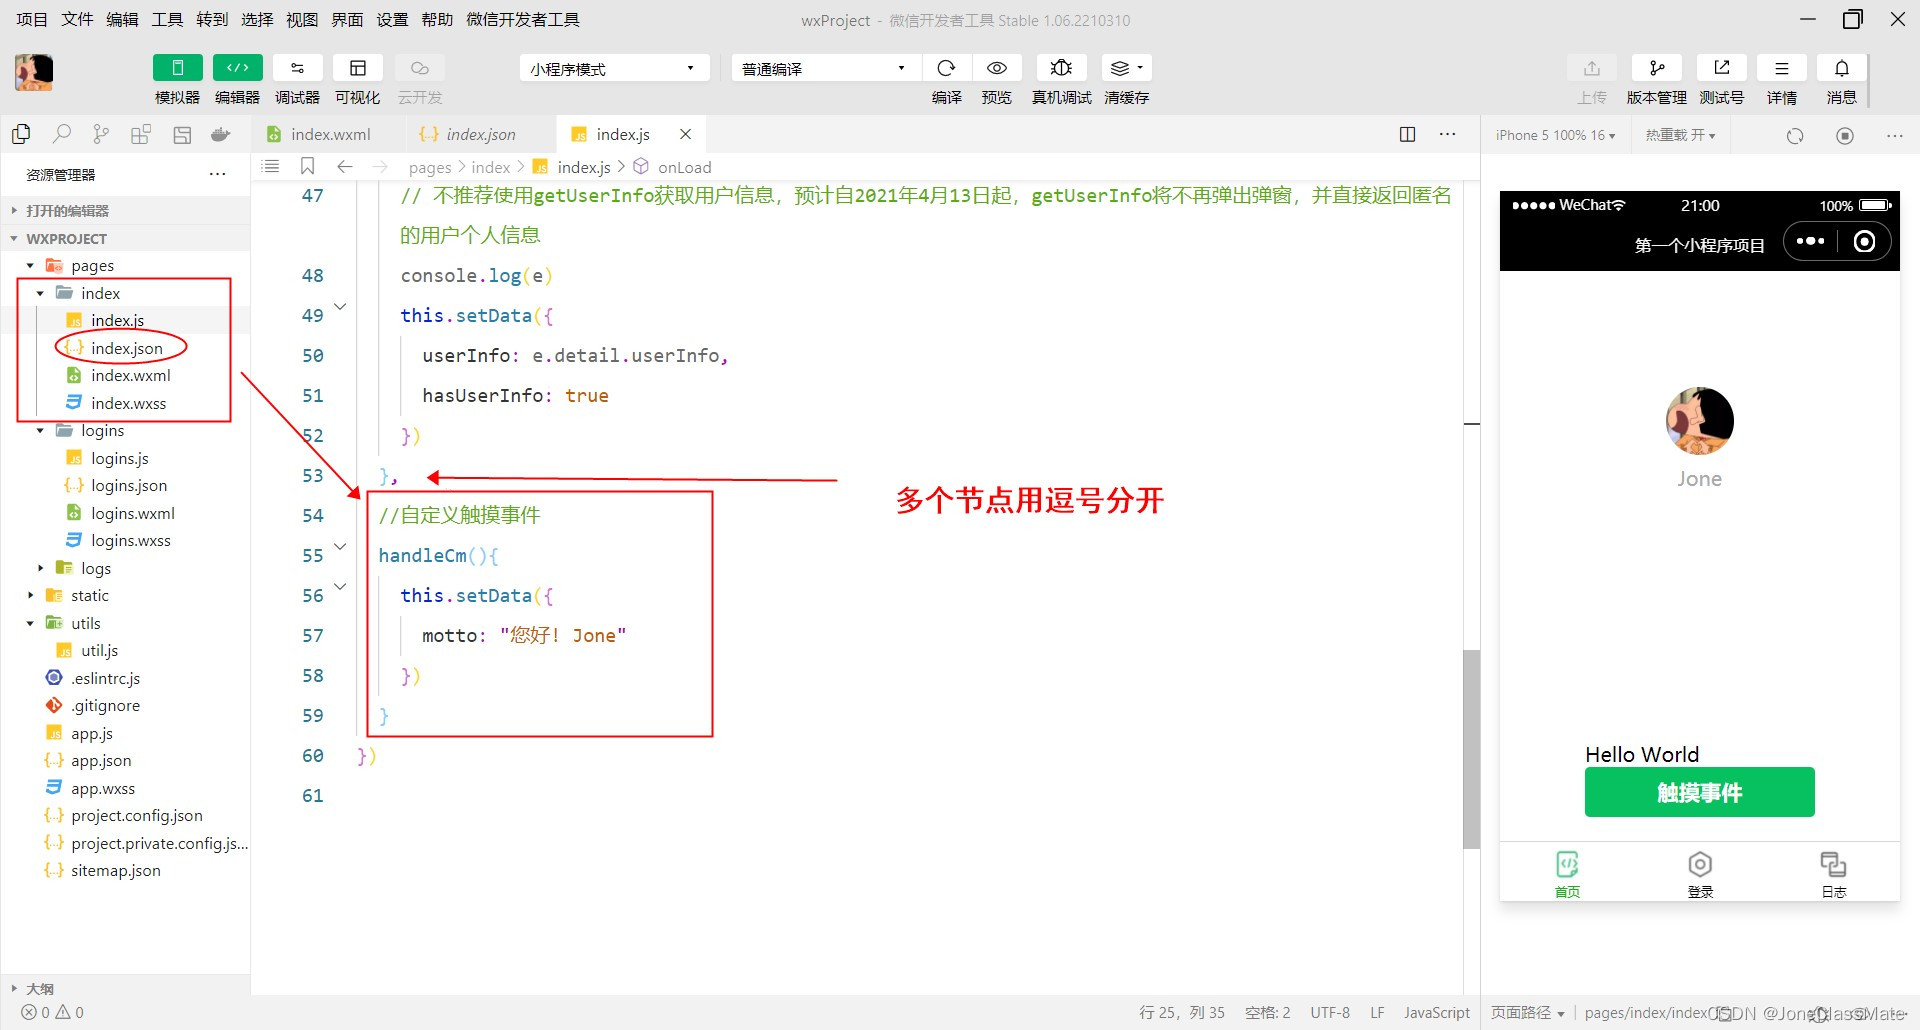Open the messages bell icon (消息)
The image size is (1920, 1030).
(x=1842, y=68)
